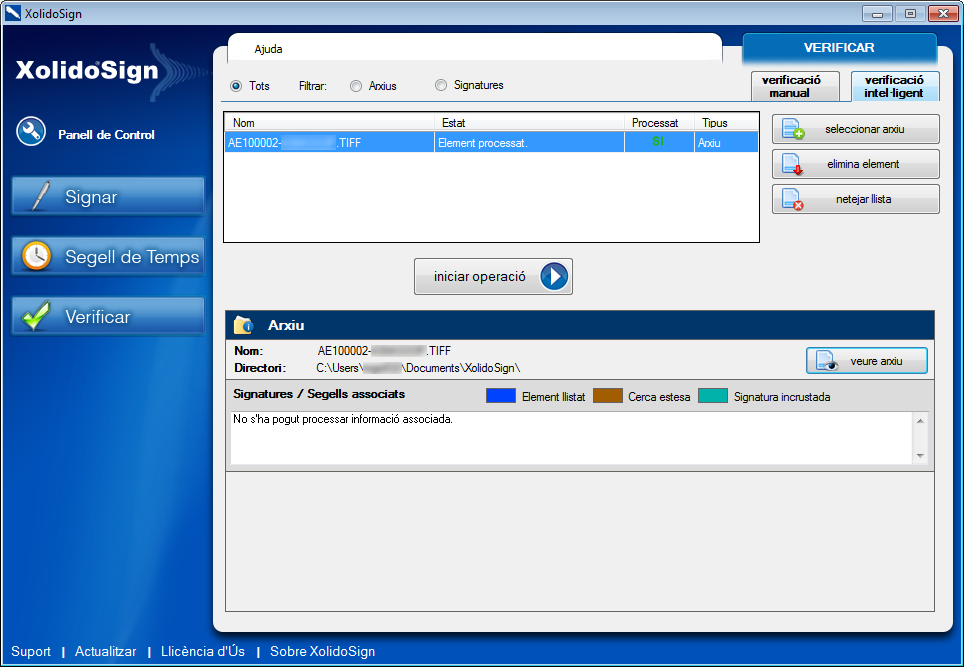This screenshot has height=667, width=964.
Task: Click the Directori path text
Action: (418, 368)
